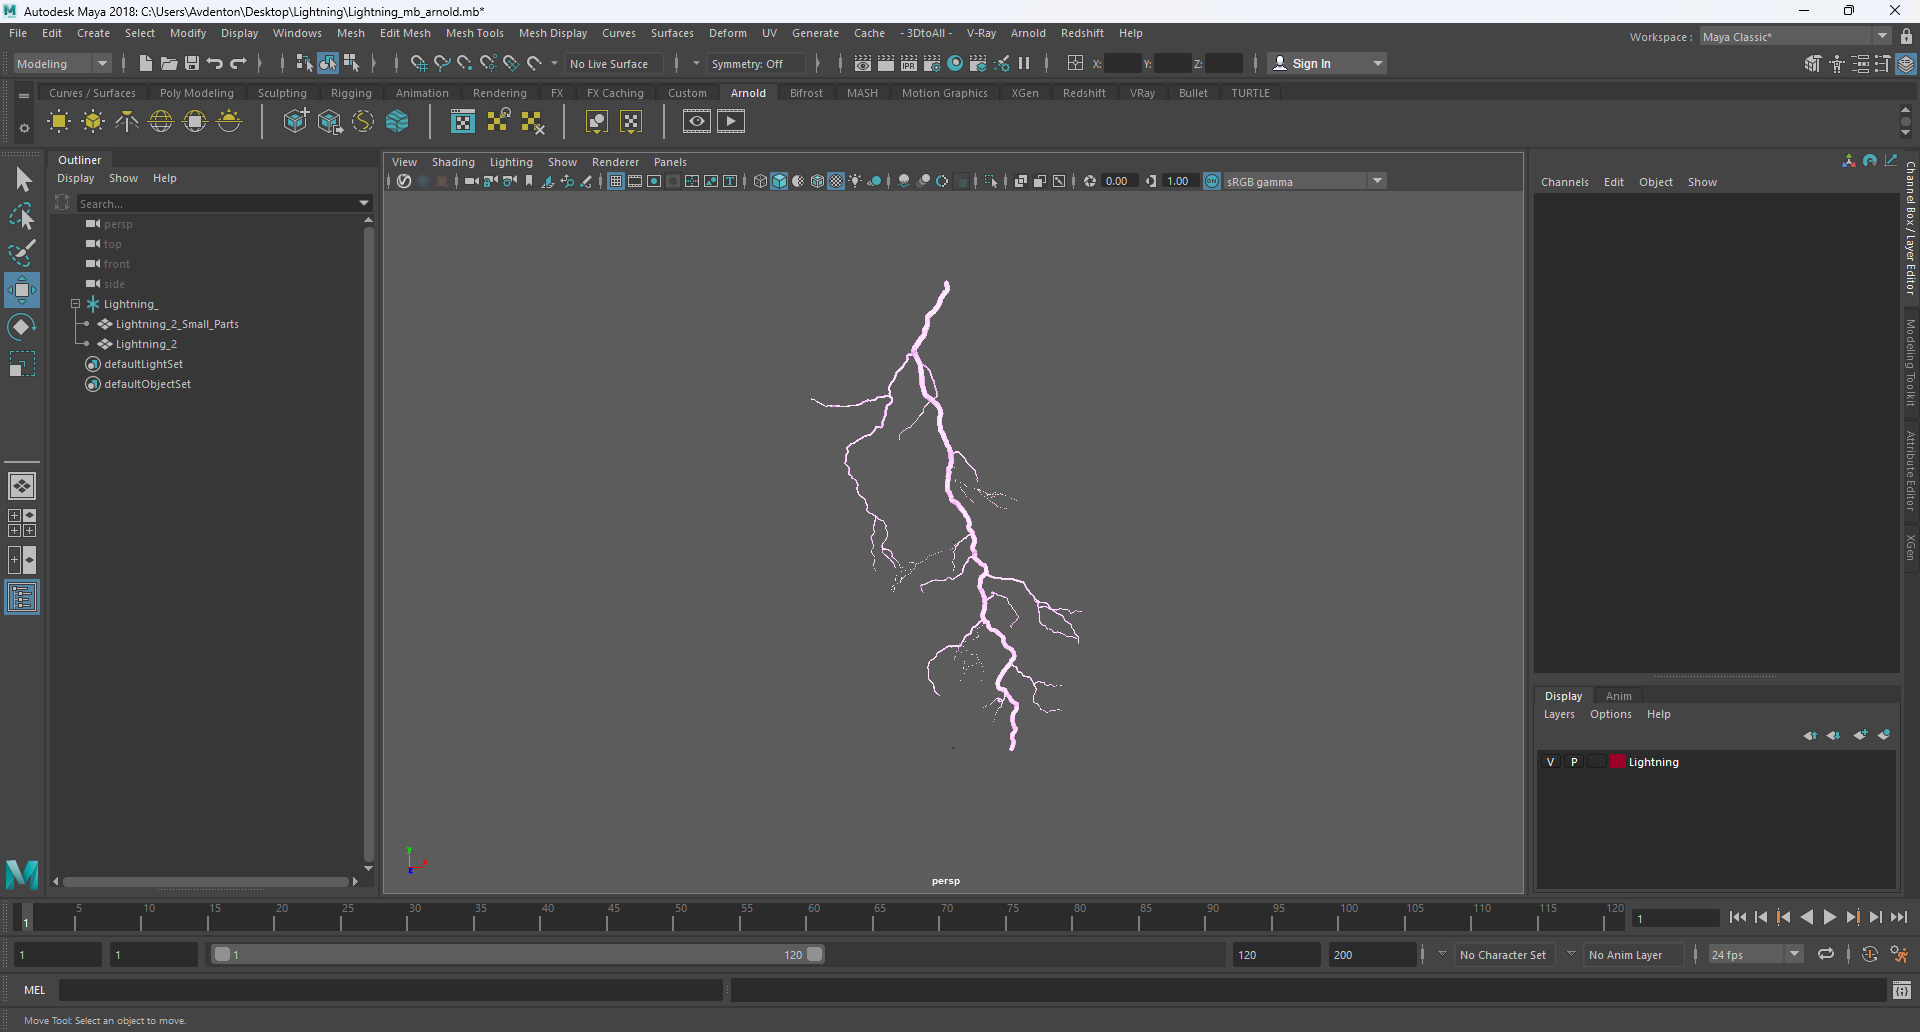Step forward to the next key
Image resolution: width=1920 pixels, height=1032 pixels.
[1852, 917]
